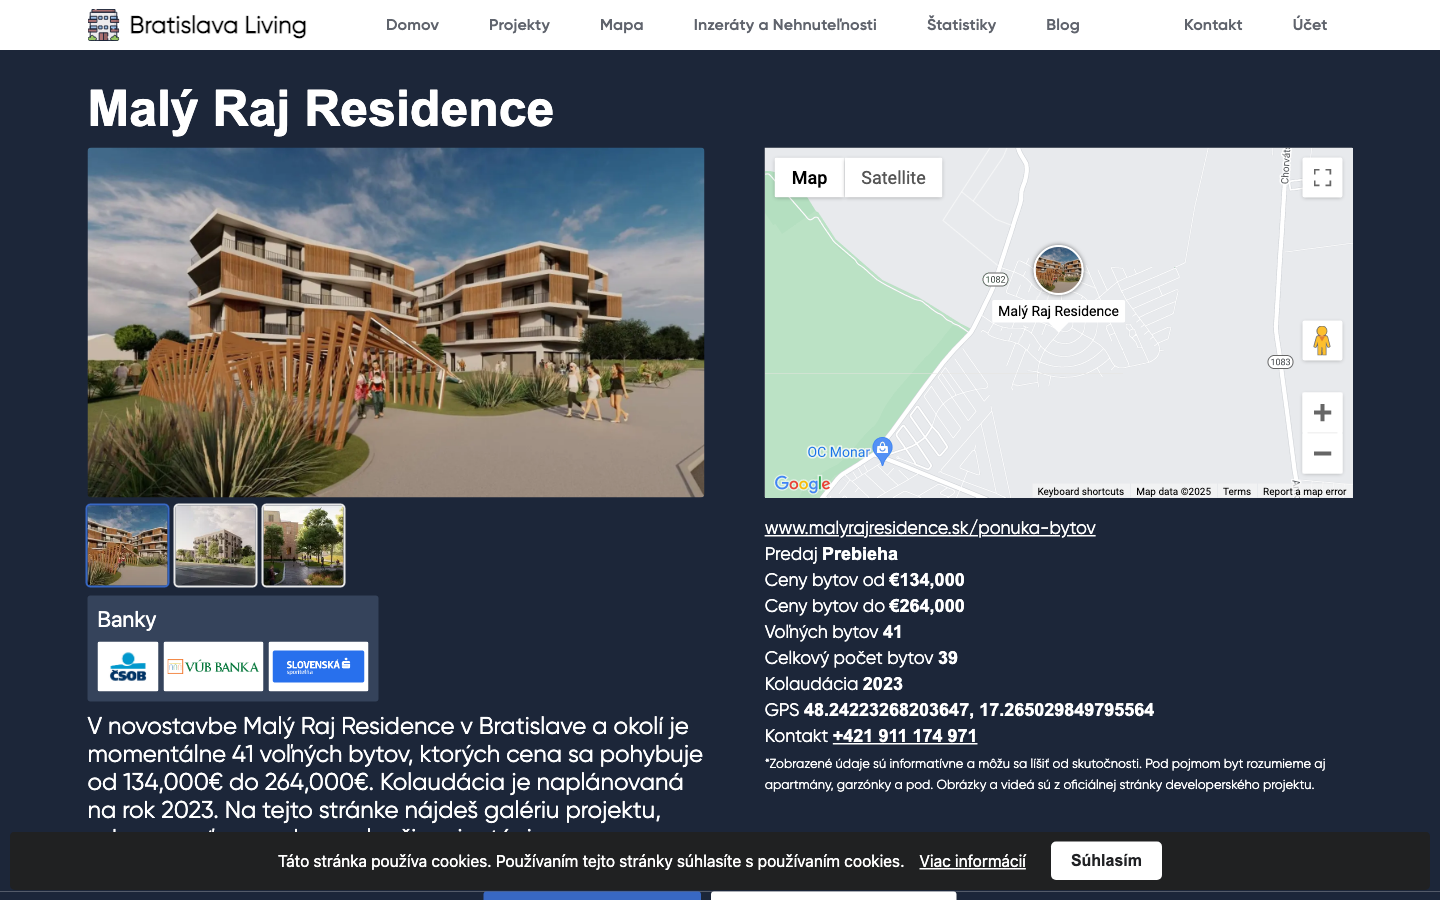Enter fullscreen on the Google map
The height and width of the screenshot is (900, 1440).
1322,177
